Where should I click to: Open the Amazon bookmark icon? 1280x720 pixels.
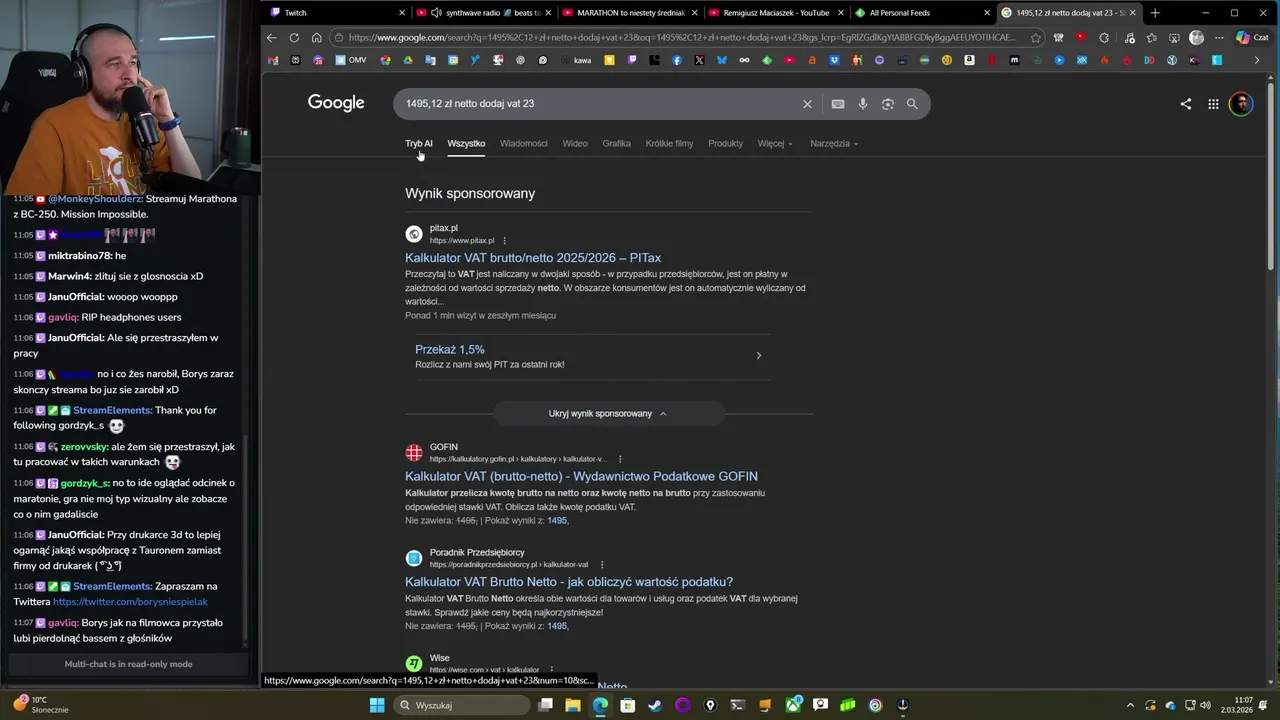coord(969,60)
